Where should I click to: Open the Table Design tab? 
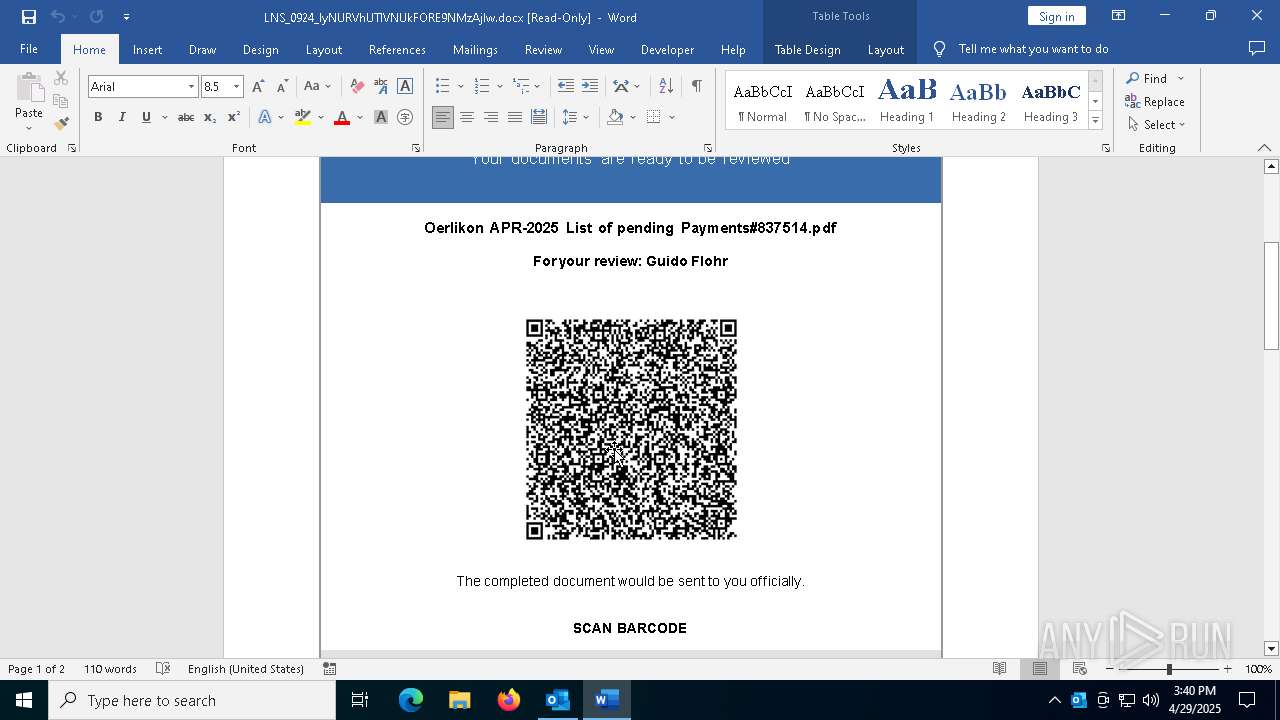coord(807,49)
